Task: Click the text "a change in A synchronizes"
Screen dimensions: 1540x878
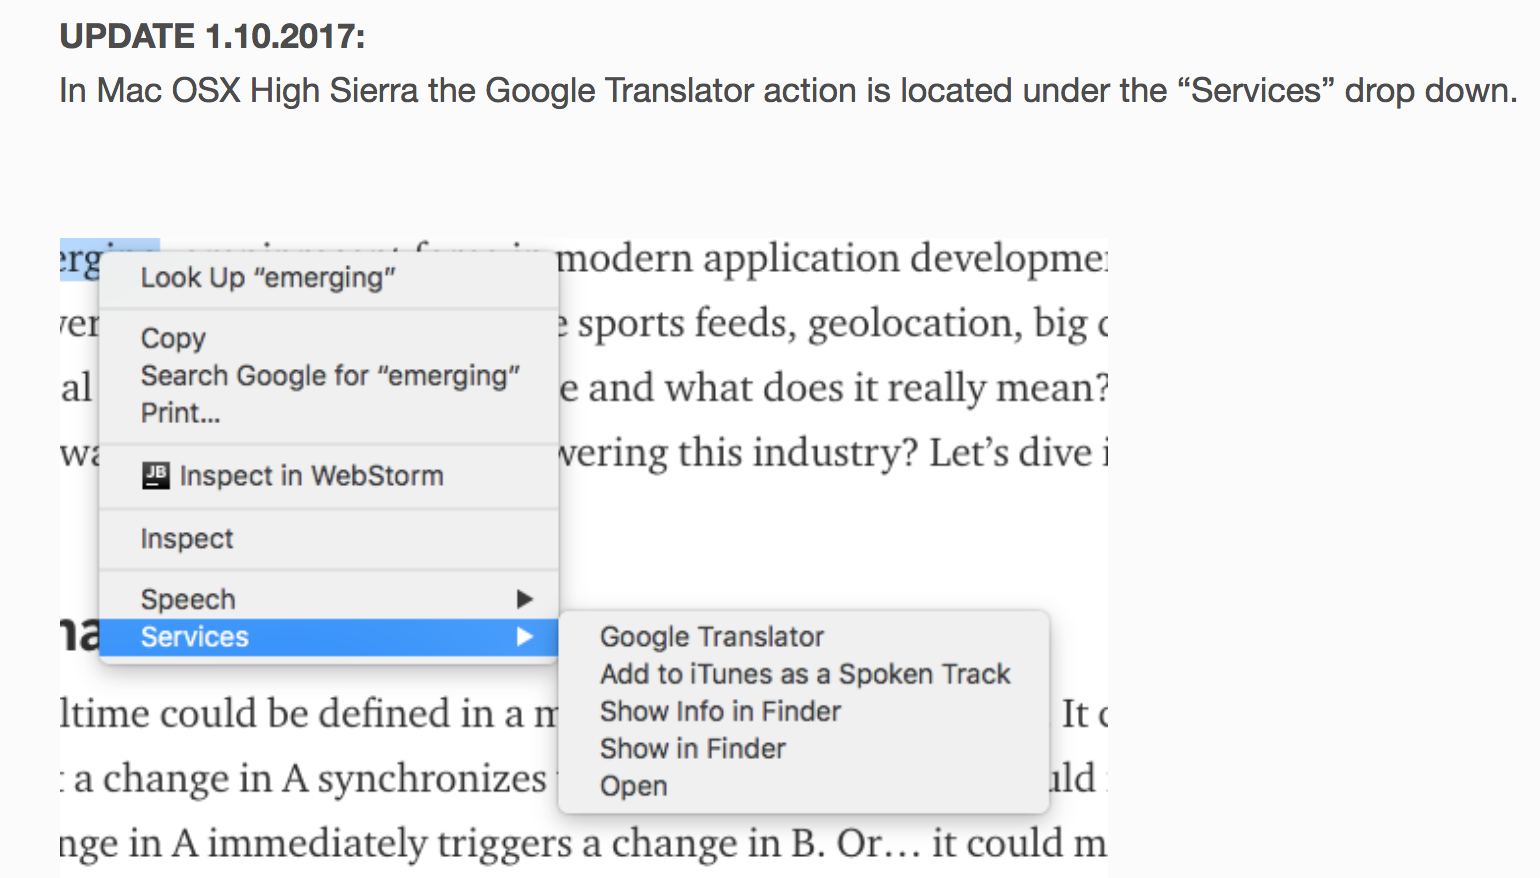Action: [x=310, y=779]
